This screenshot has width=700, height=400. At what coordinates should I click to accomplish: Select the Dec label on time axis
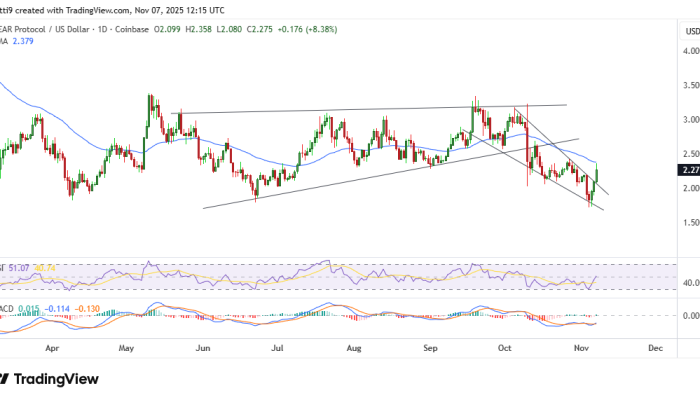pyautogui.click(x=657, y=348)
